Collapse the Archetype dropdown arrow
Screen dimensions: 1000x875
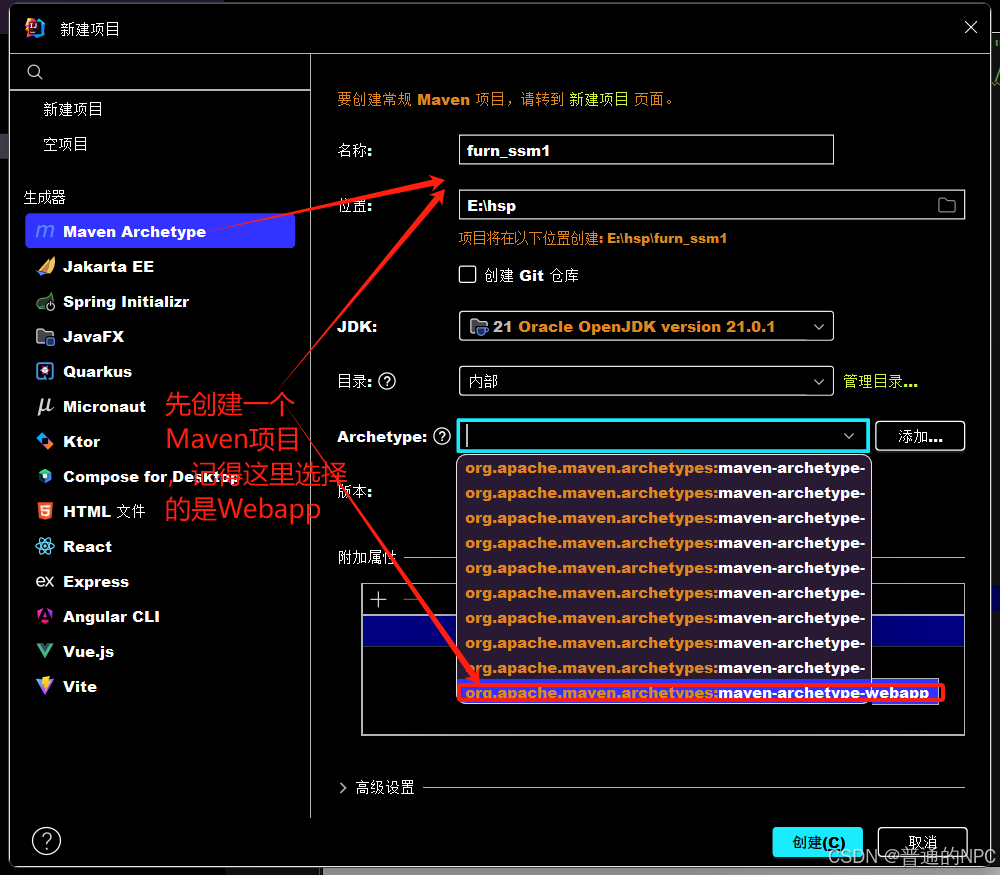849,436
